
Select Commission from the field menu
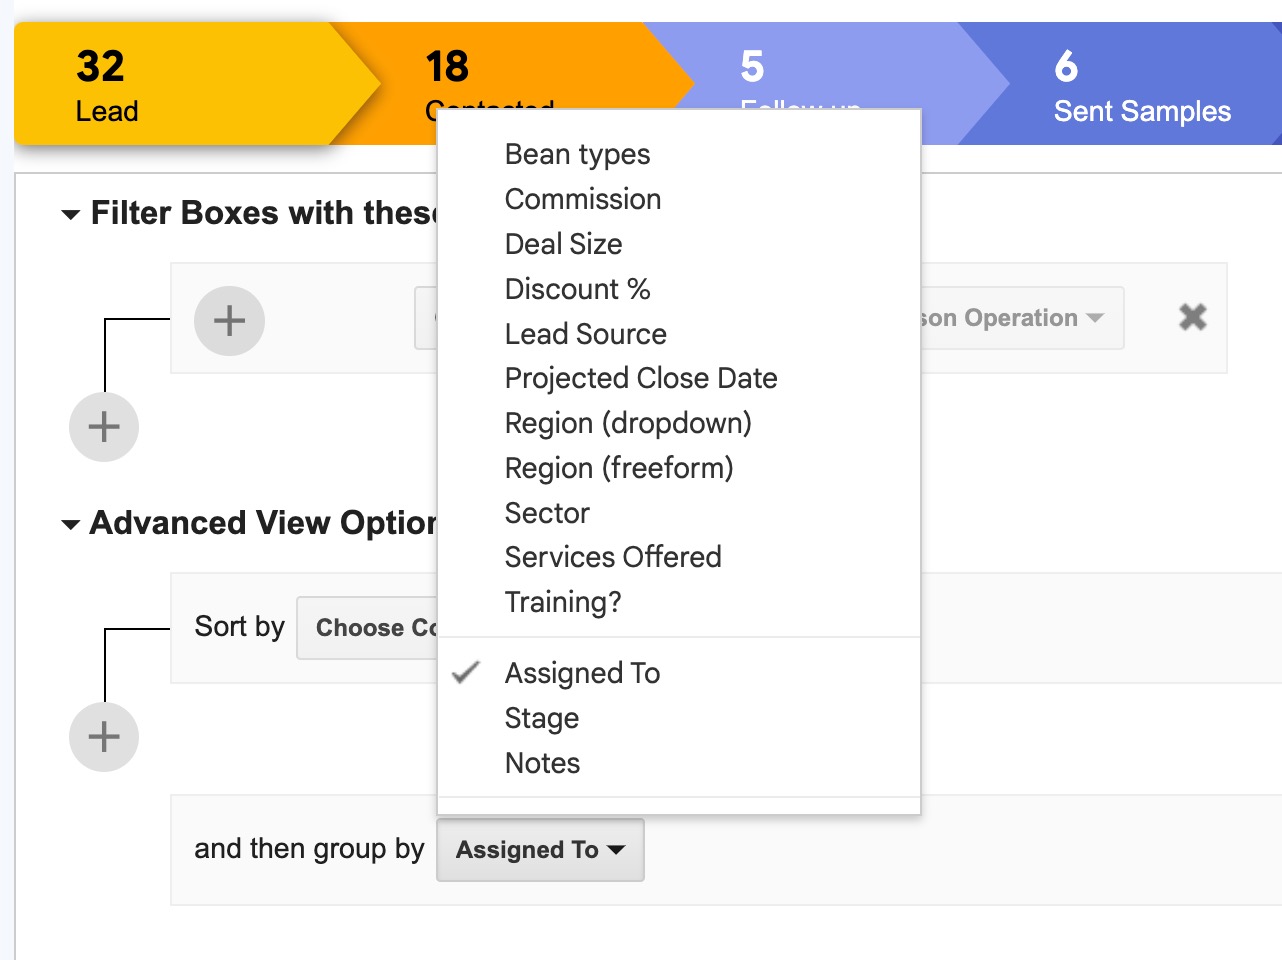pyautogui.click(x=583, y=199)
